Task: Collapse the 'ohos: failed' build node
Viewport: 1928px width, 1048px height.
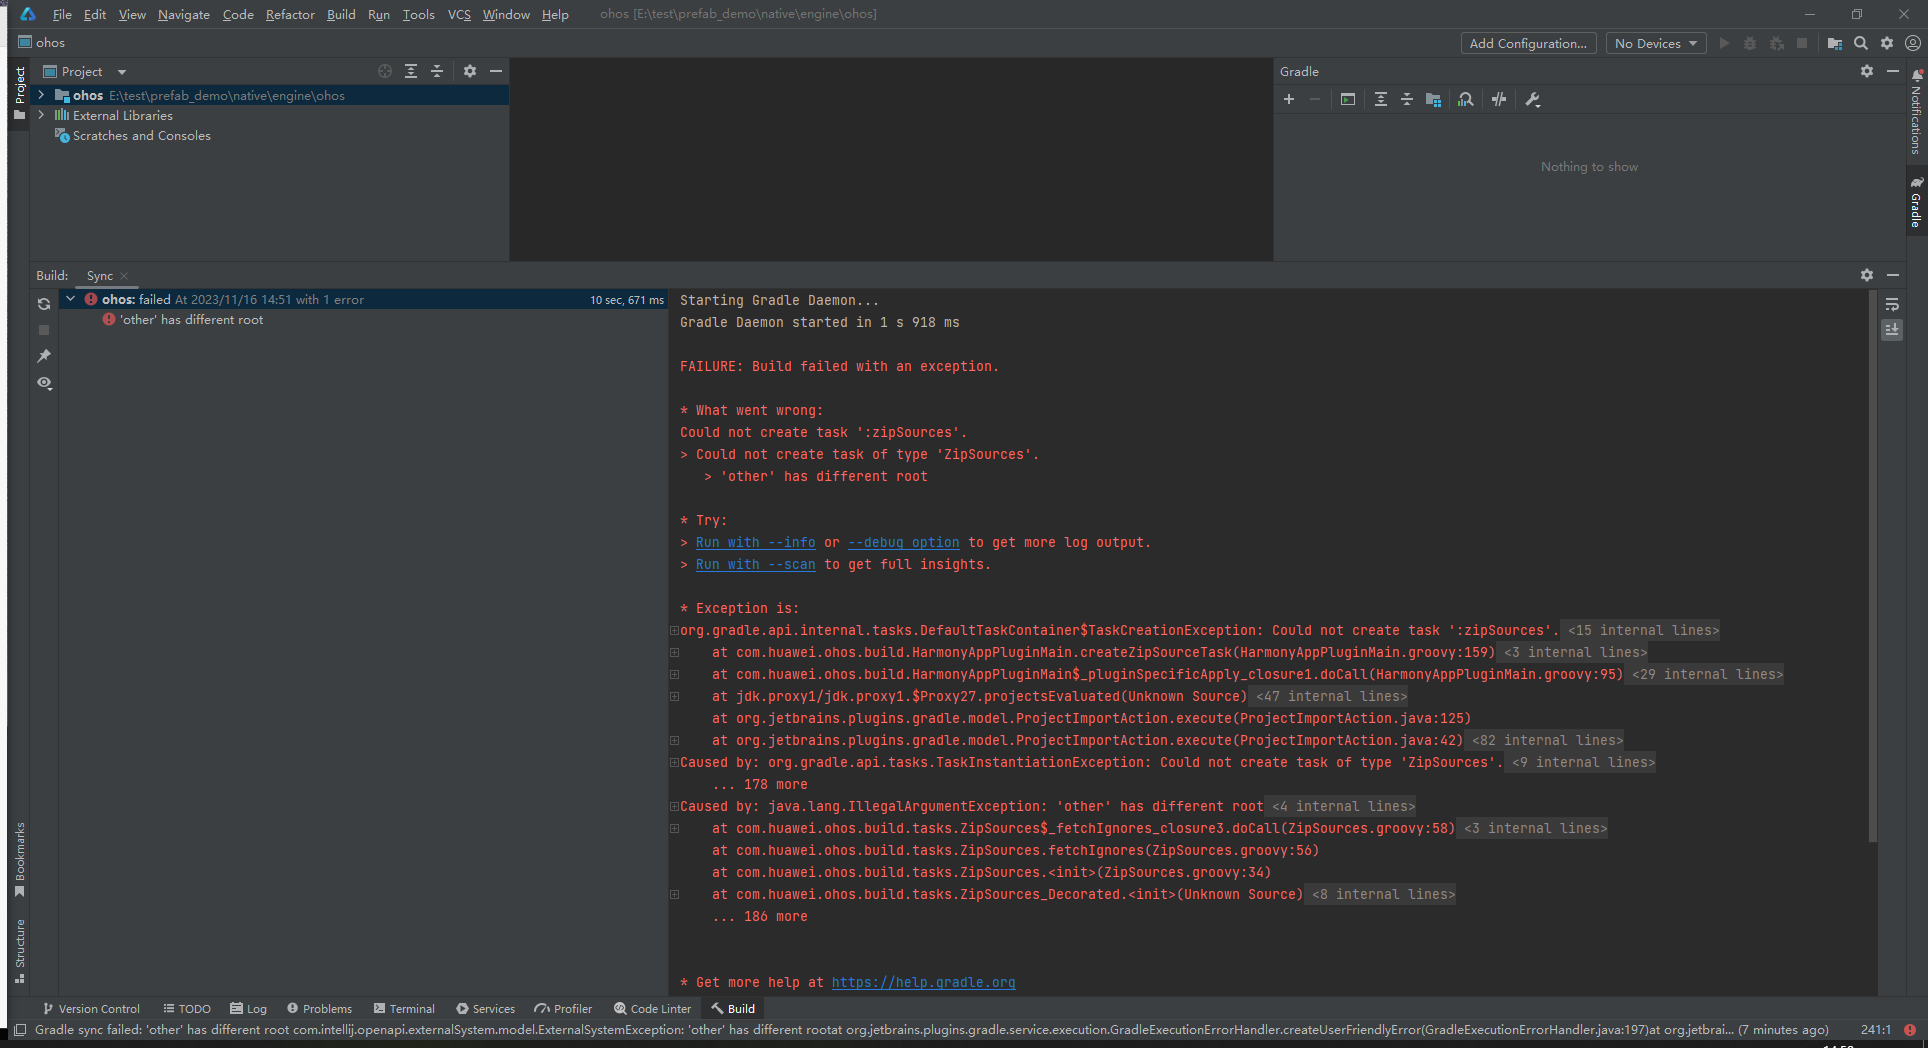Action: click(71, 299)
